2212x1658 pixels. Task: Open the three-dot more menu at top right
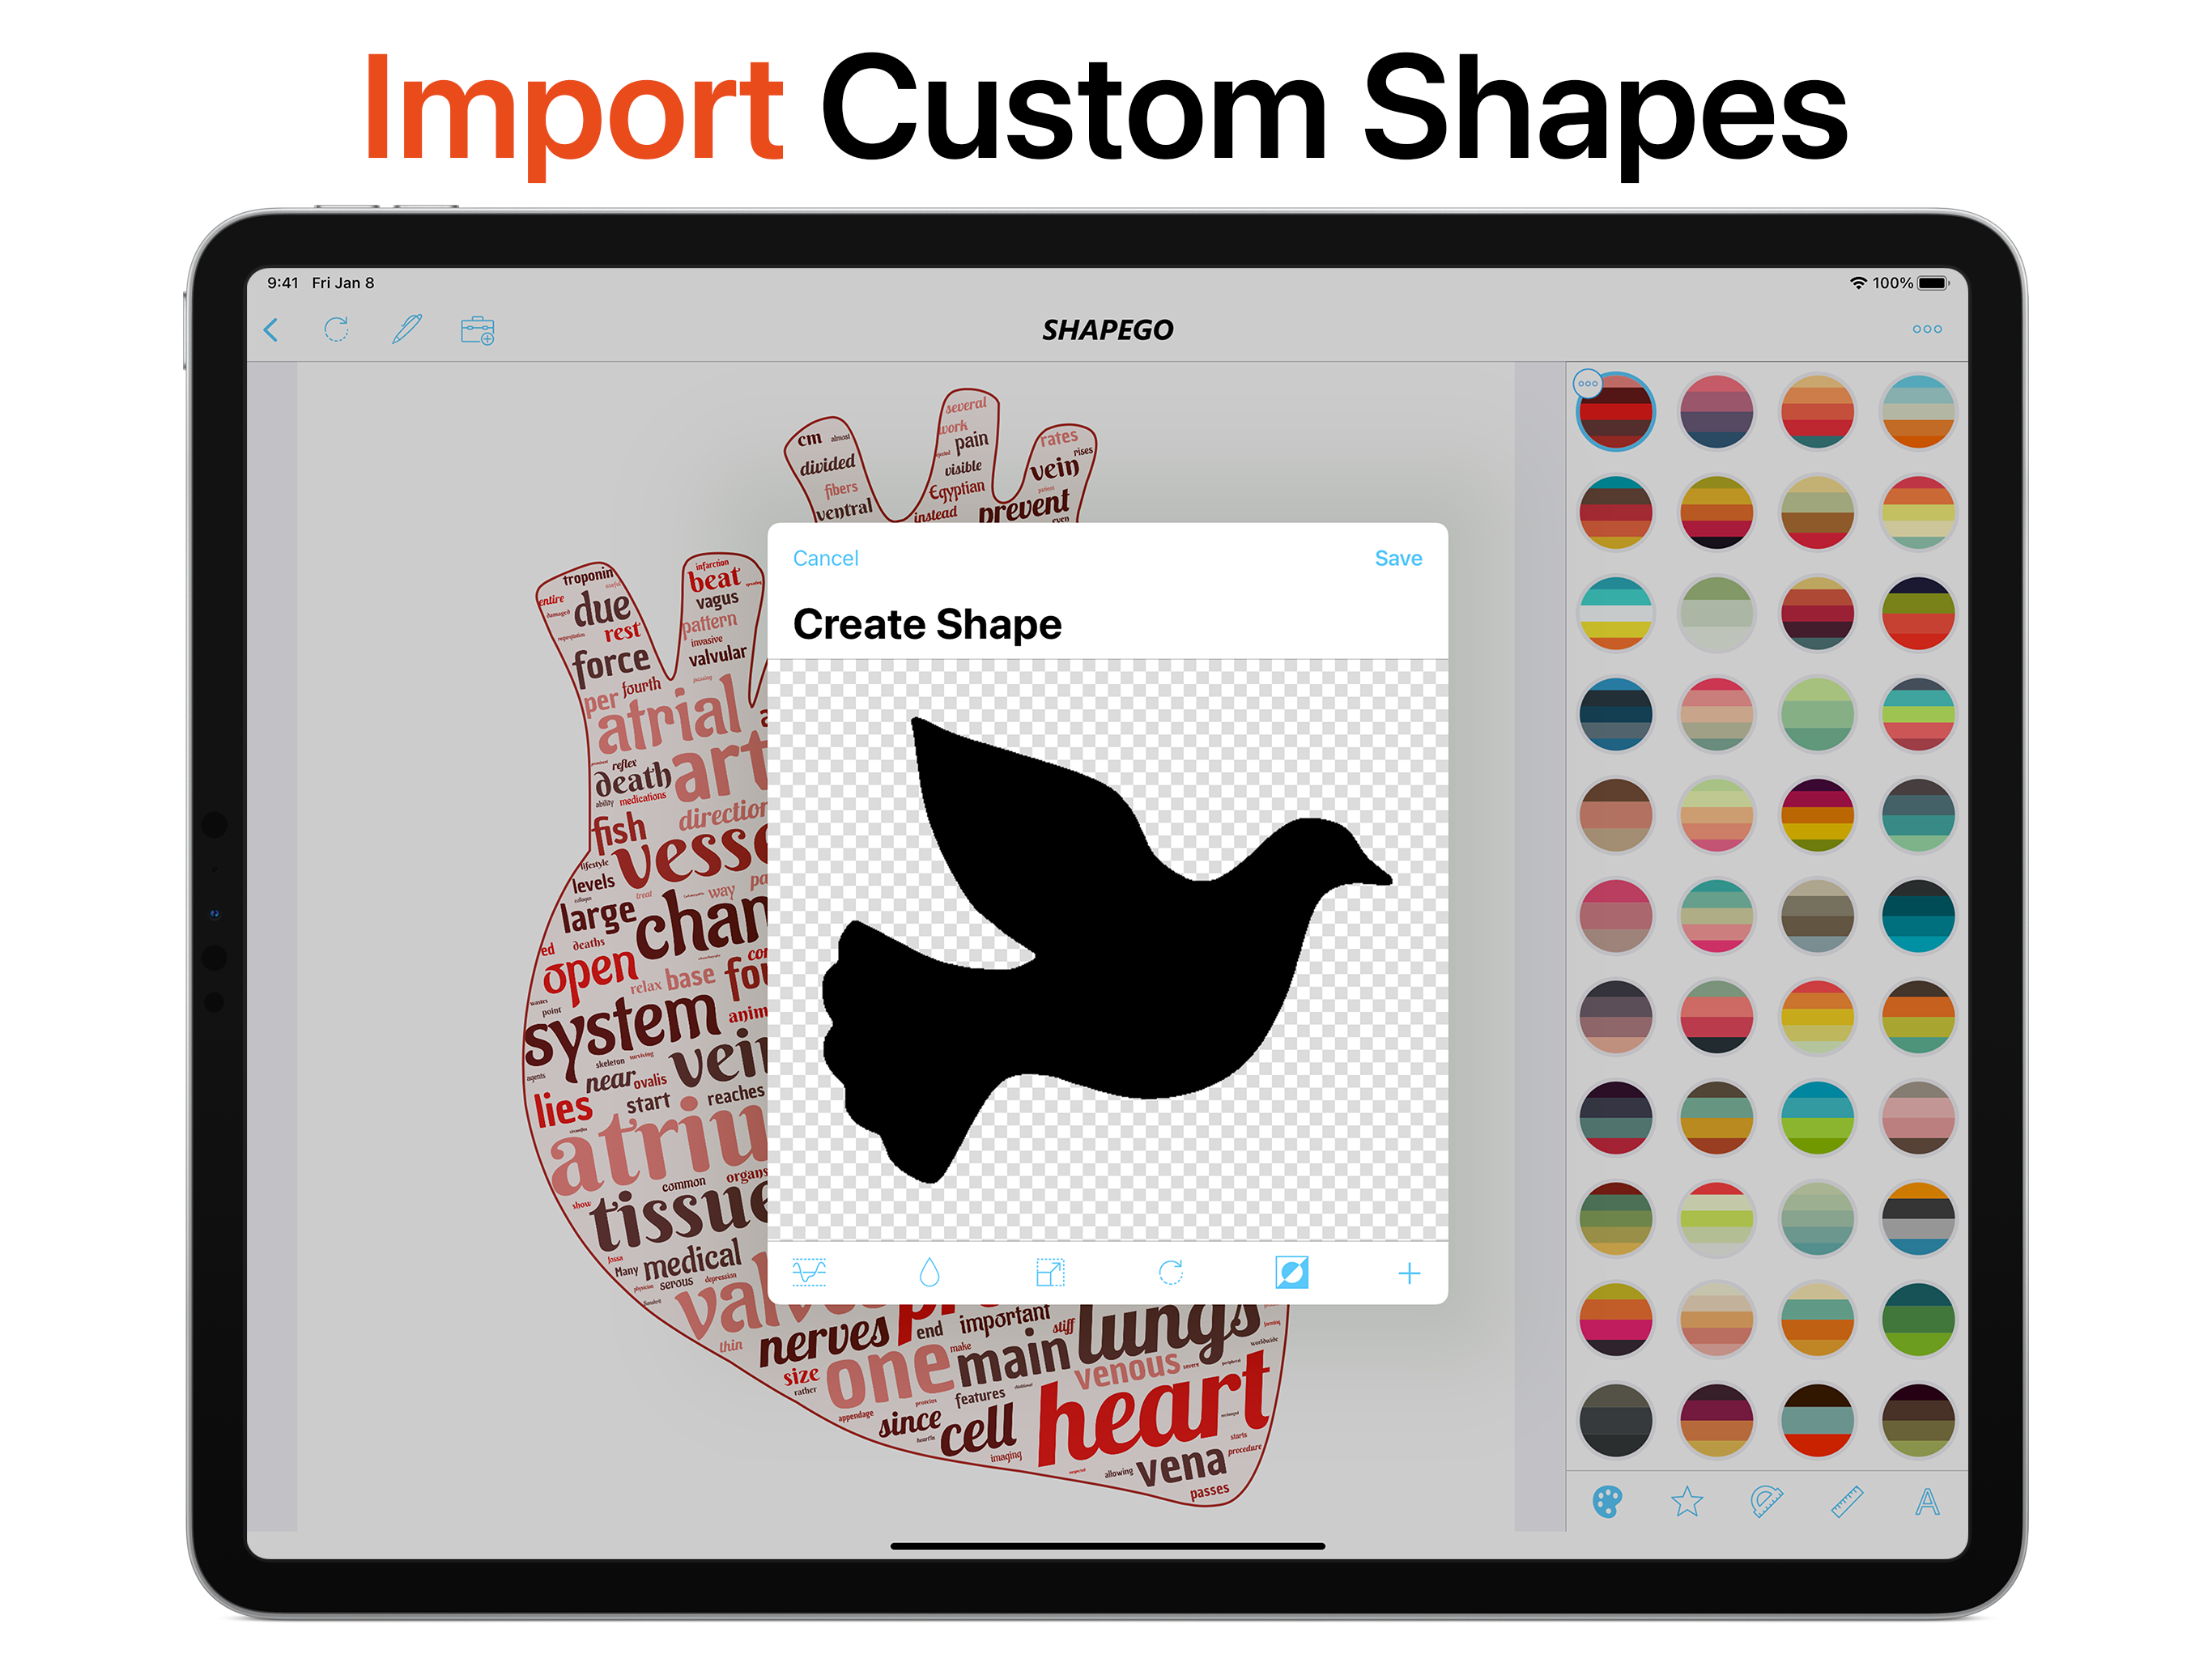(x=1927, y=329)
